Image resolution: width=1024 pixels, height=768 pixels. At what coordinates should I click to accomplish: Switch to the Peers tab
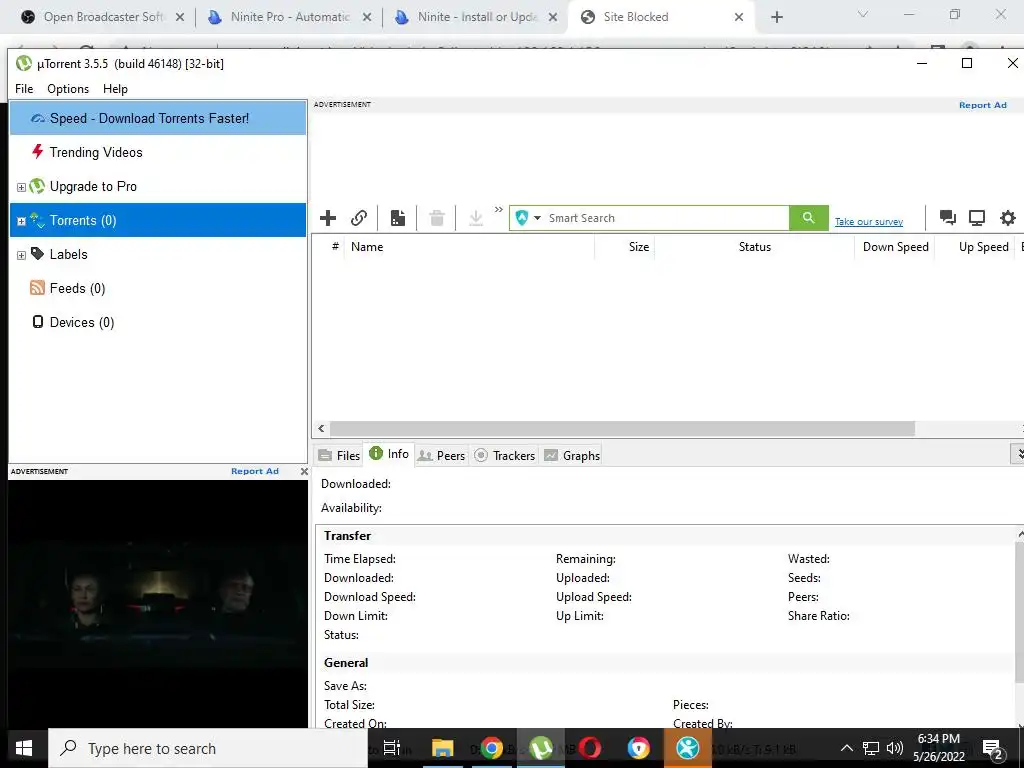pyautogui.click(x=441, y=455)
